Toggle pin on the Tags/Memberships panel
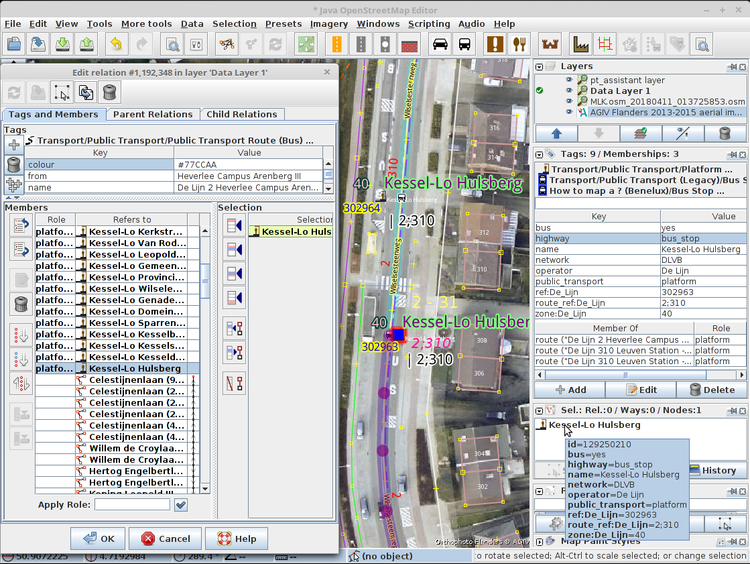750x564 pixels. (733, 155)
